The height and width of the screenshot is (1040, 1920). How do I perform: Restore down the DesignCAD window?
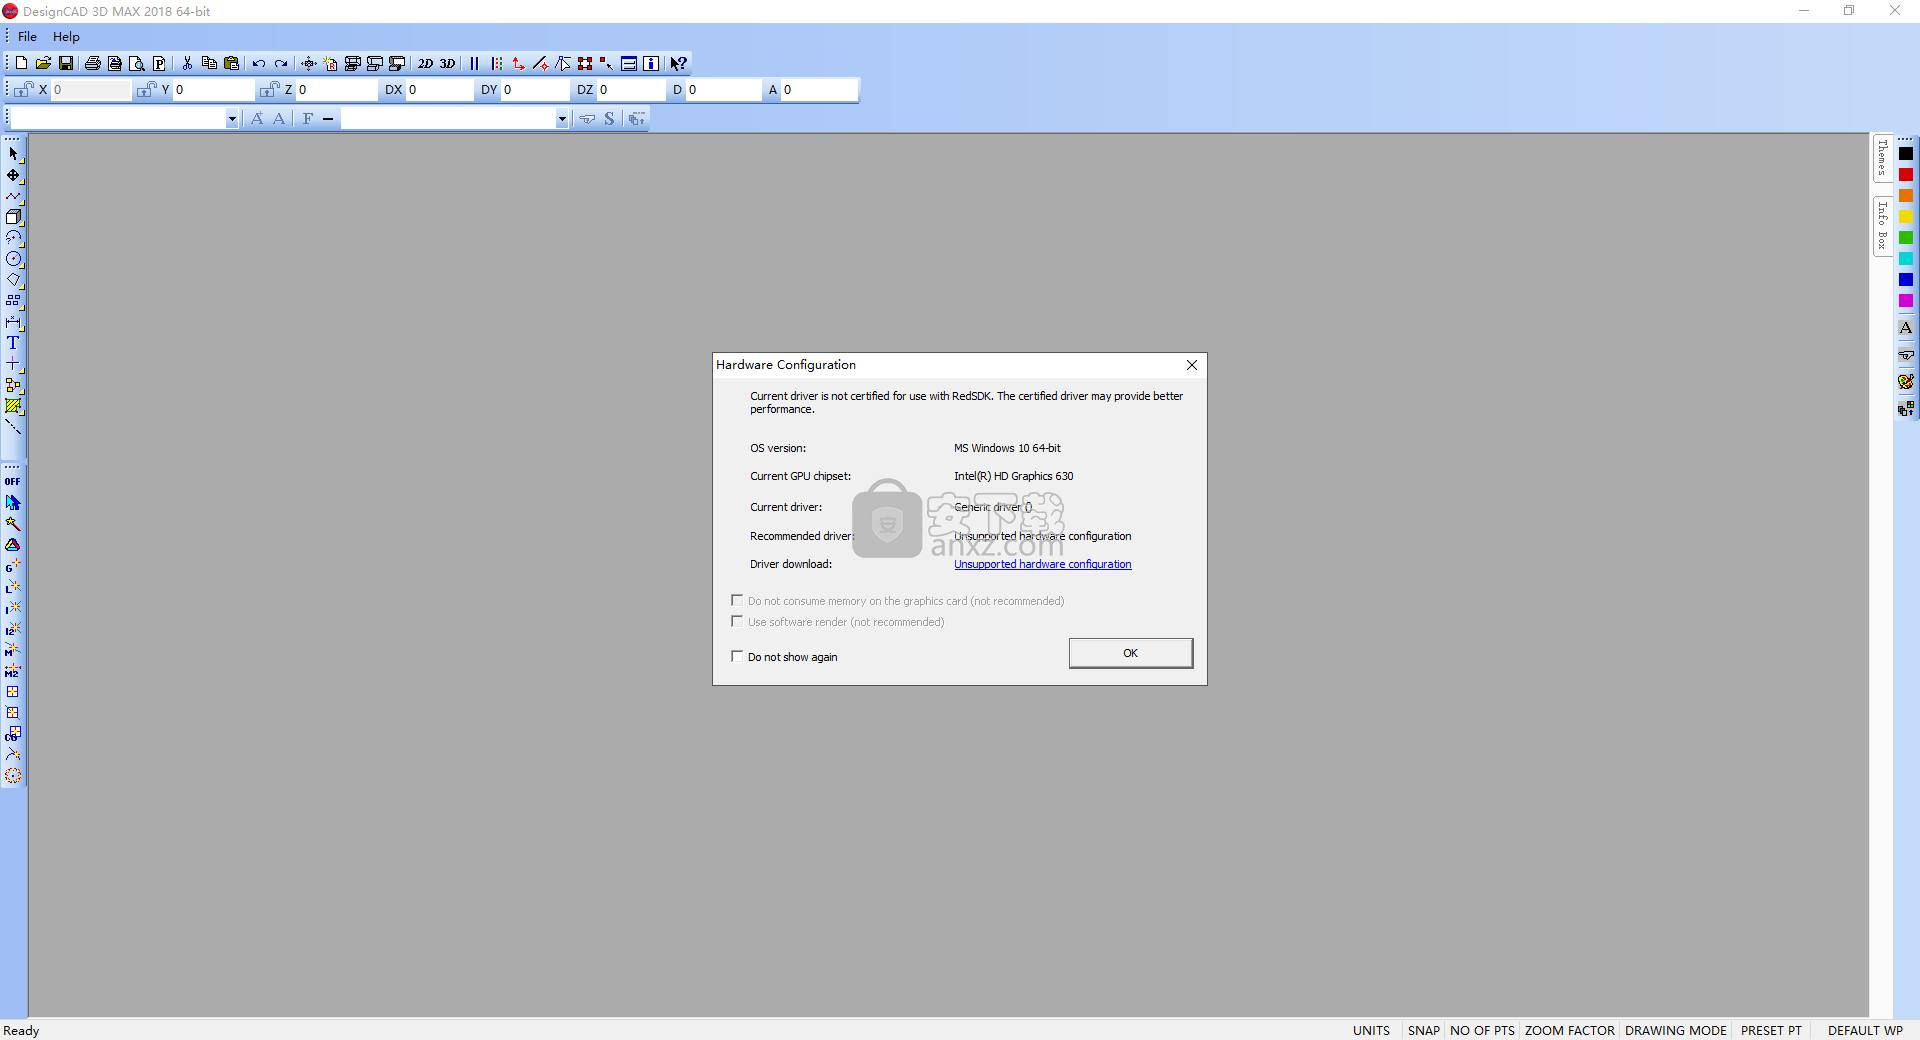1849,11
